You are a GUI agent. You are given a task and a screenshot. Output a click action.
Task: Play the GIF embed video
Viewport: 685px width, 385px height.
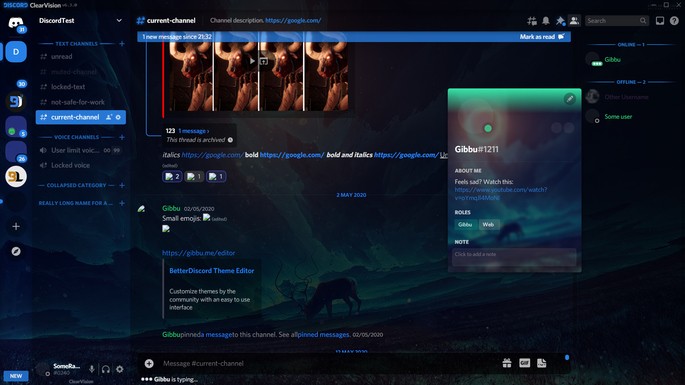[252, 61]
